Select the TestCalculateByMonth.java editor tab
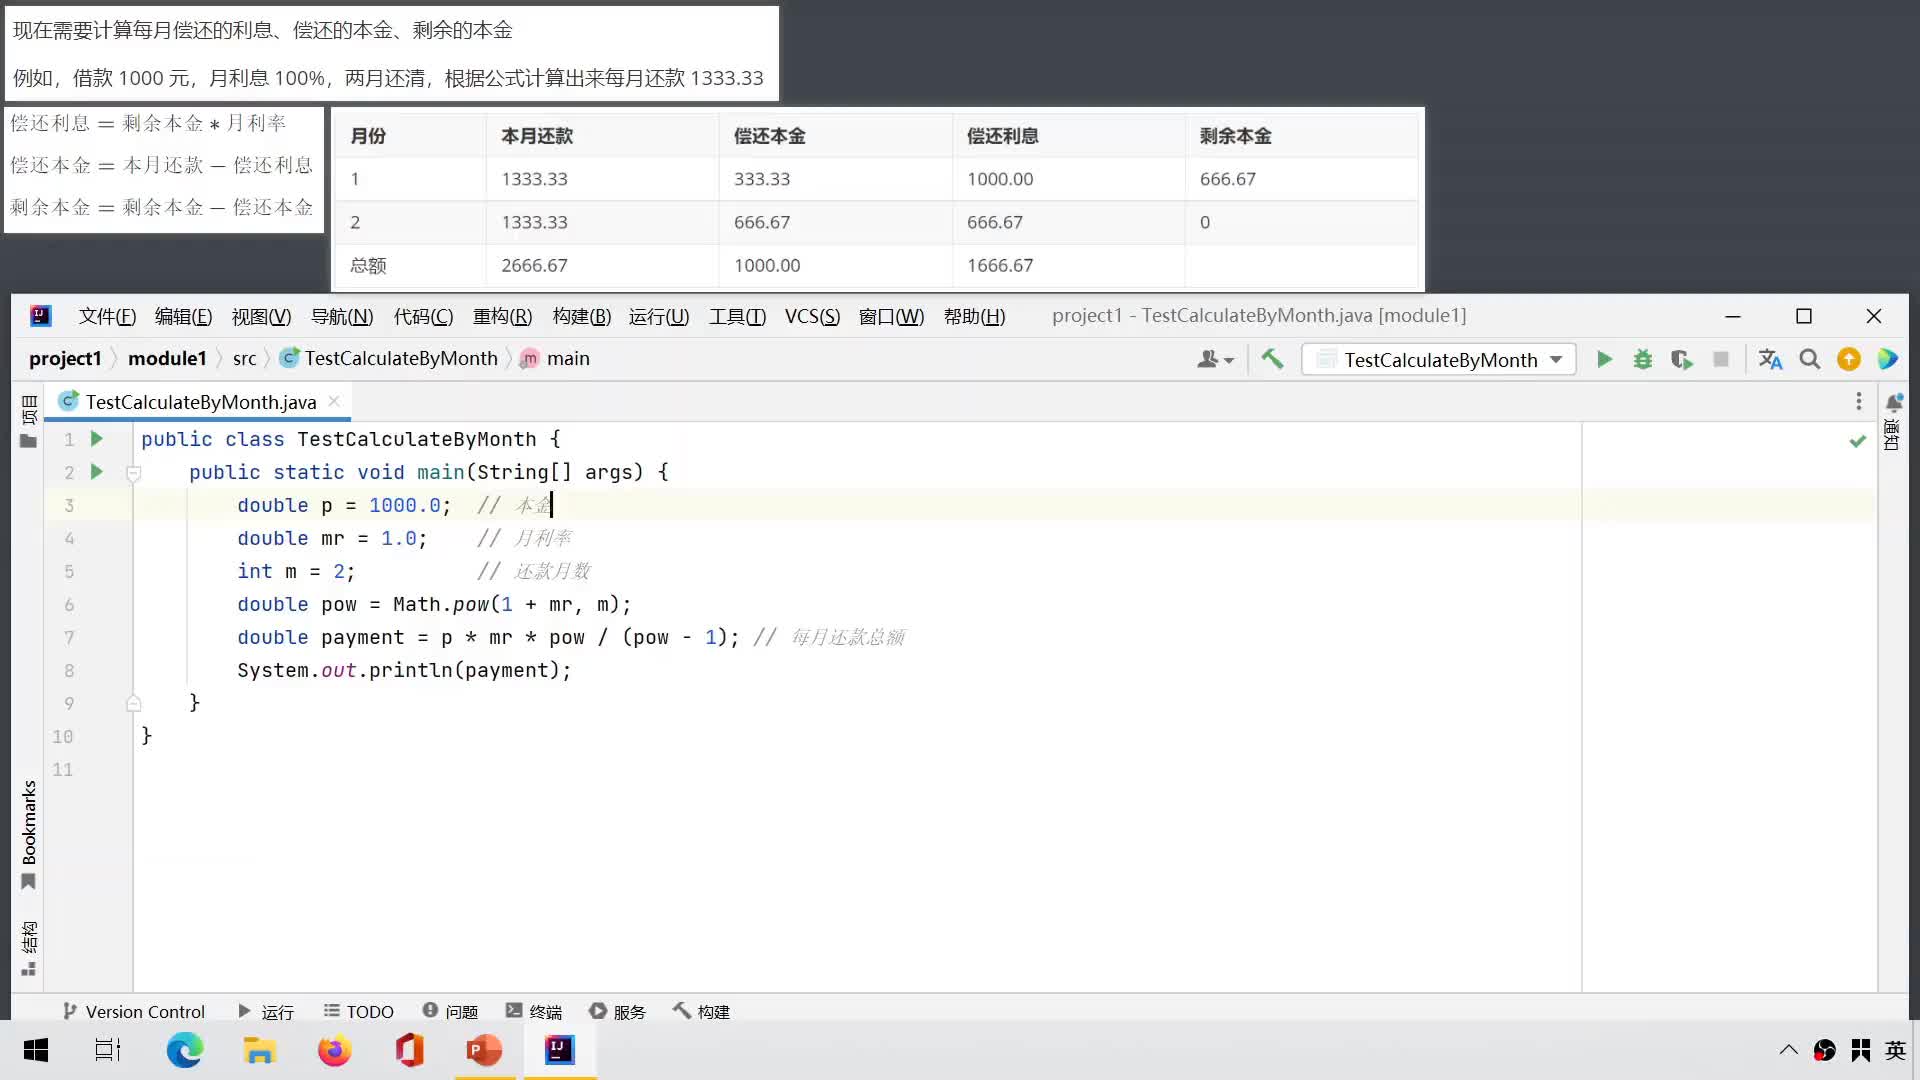1920x1080 pixels. click(x=200, y=401)
